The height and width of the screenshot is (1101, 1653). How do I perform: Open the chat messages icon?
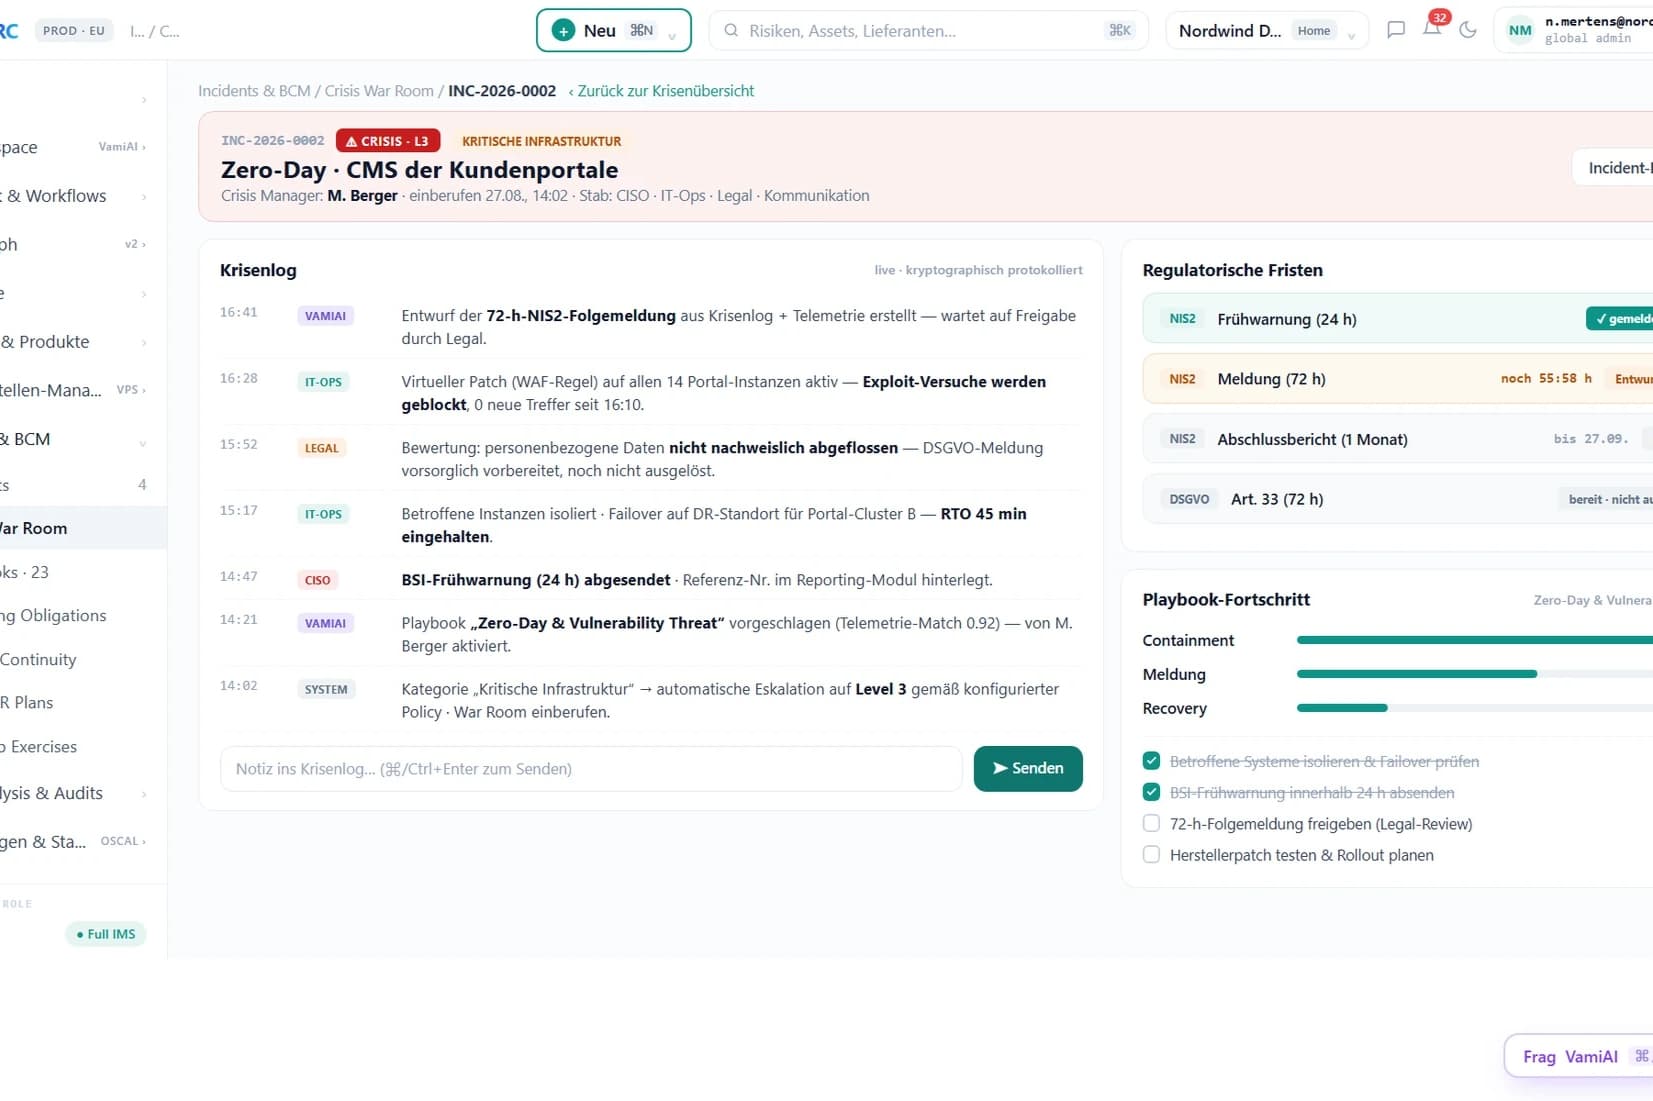click(1396, 30)
